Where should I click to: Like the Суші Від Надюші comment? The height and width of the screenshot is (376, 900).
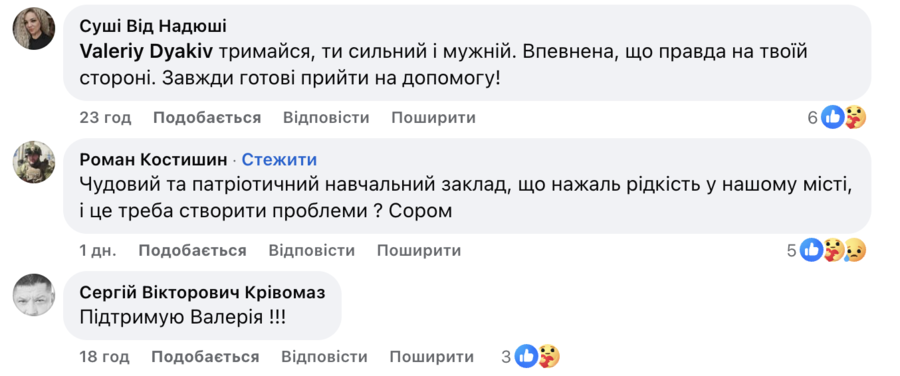coord(207,118)
